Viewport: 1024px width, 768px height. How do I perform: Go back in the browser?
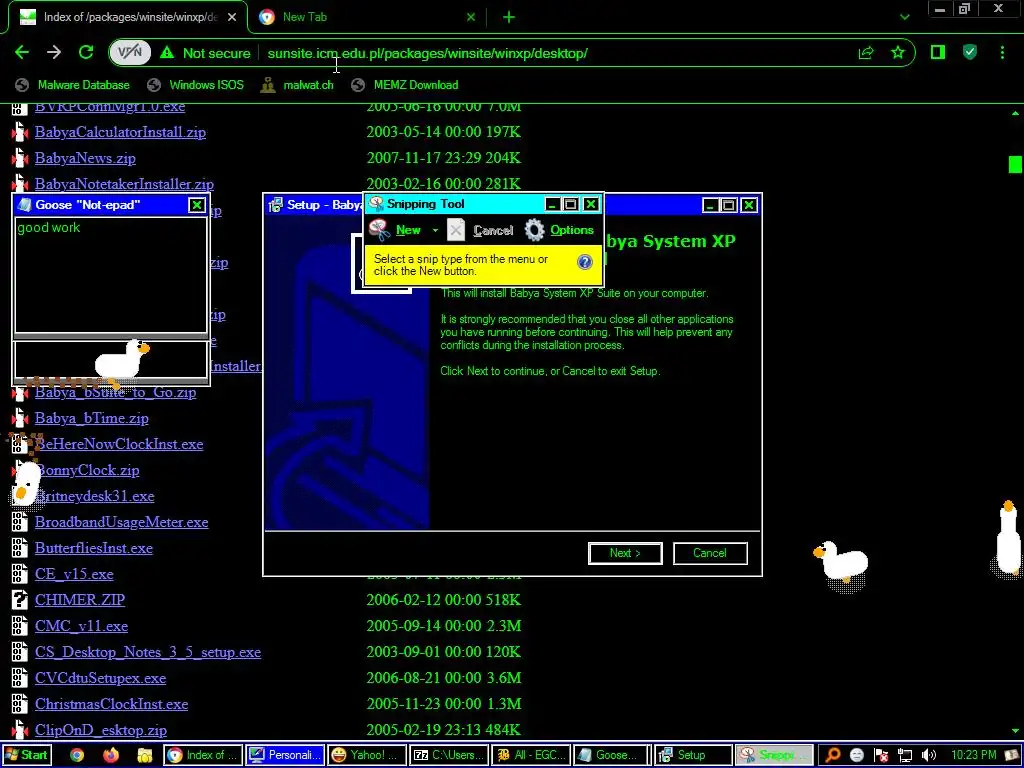(22, 53)
